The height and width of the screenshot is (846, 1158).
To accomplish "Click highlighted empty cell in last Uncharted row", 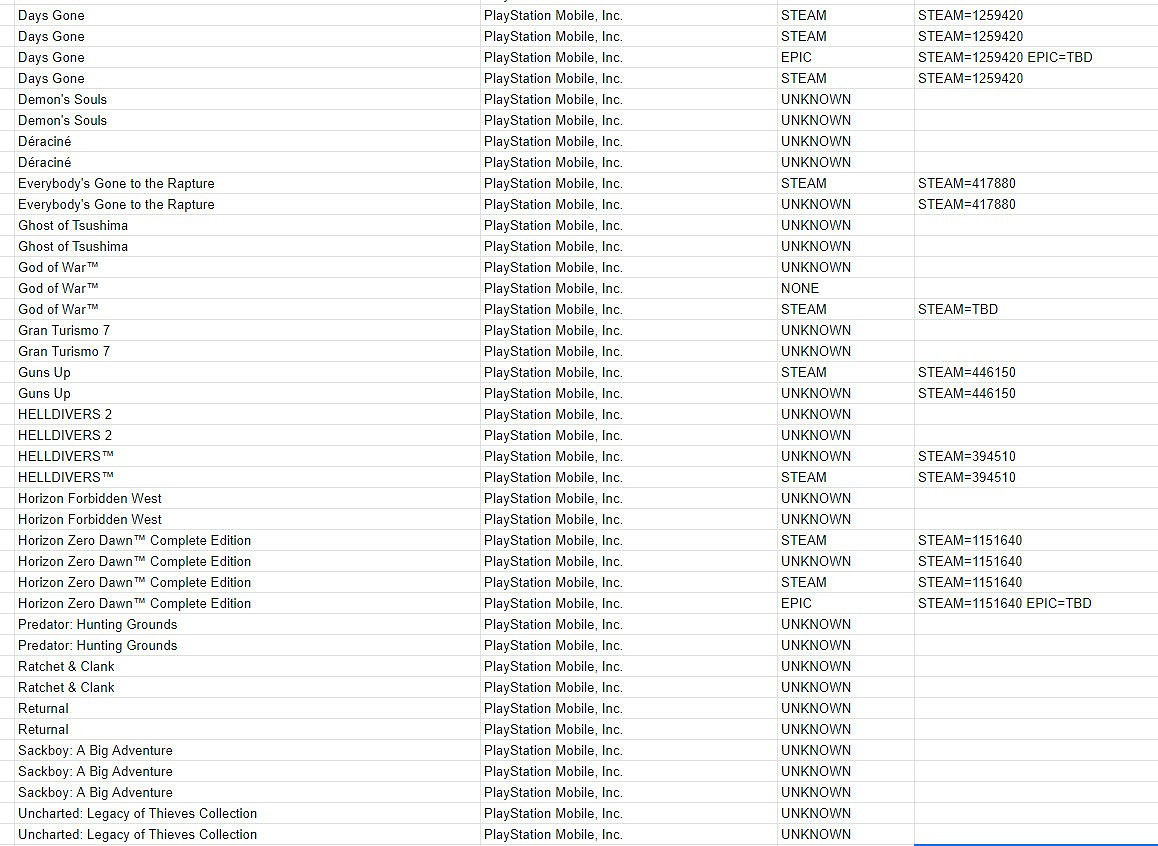I will coord(1035,834).
